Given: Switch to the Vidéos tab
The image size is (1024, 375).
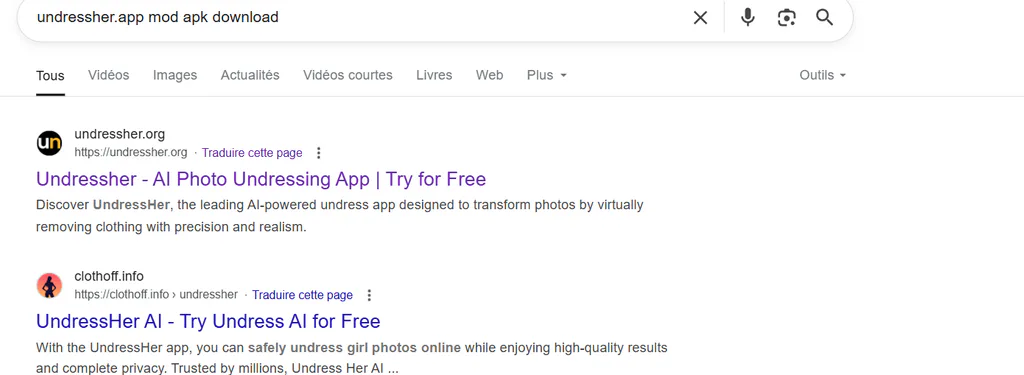Looking at the screenshot, I should coord(108,75).
